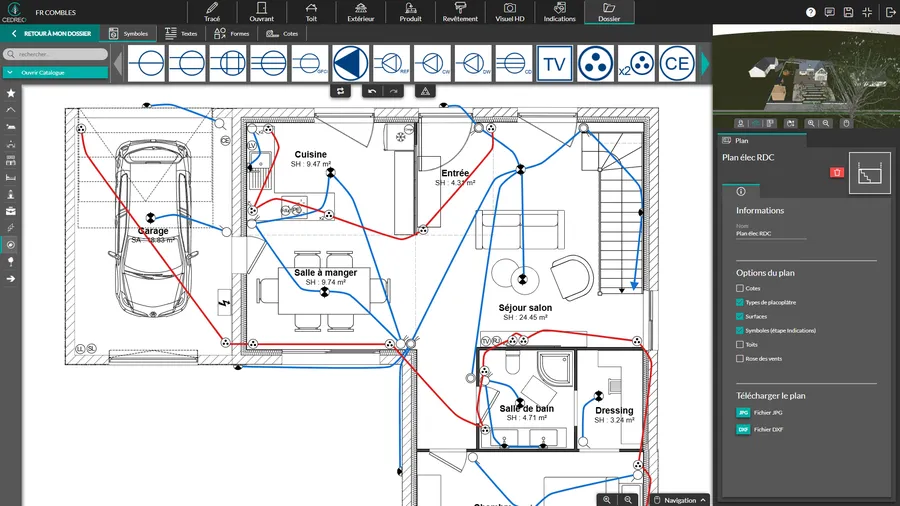
Task: Toggle the Rose des vents checkbox
Action: tap(740, 358)
